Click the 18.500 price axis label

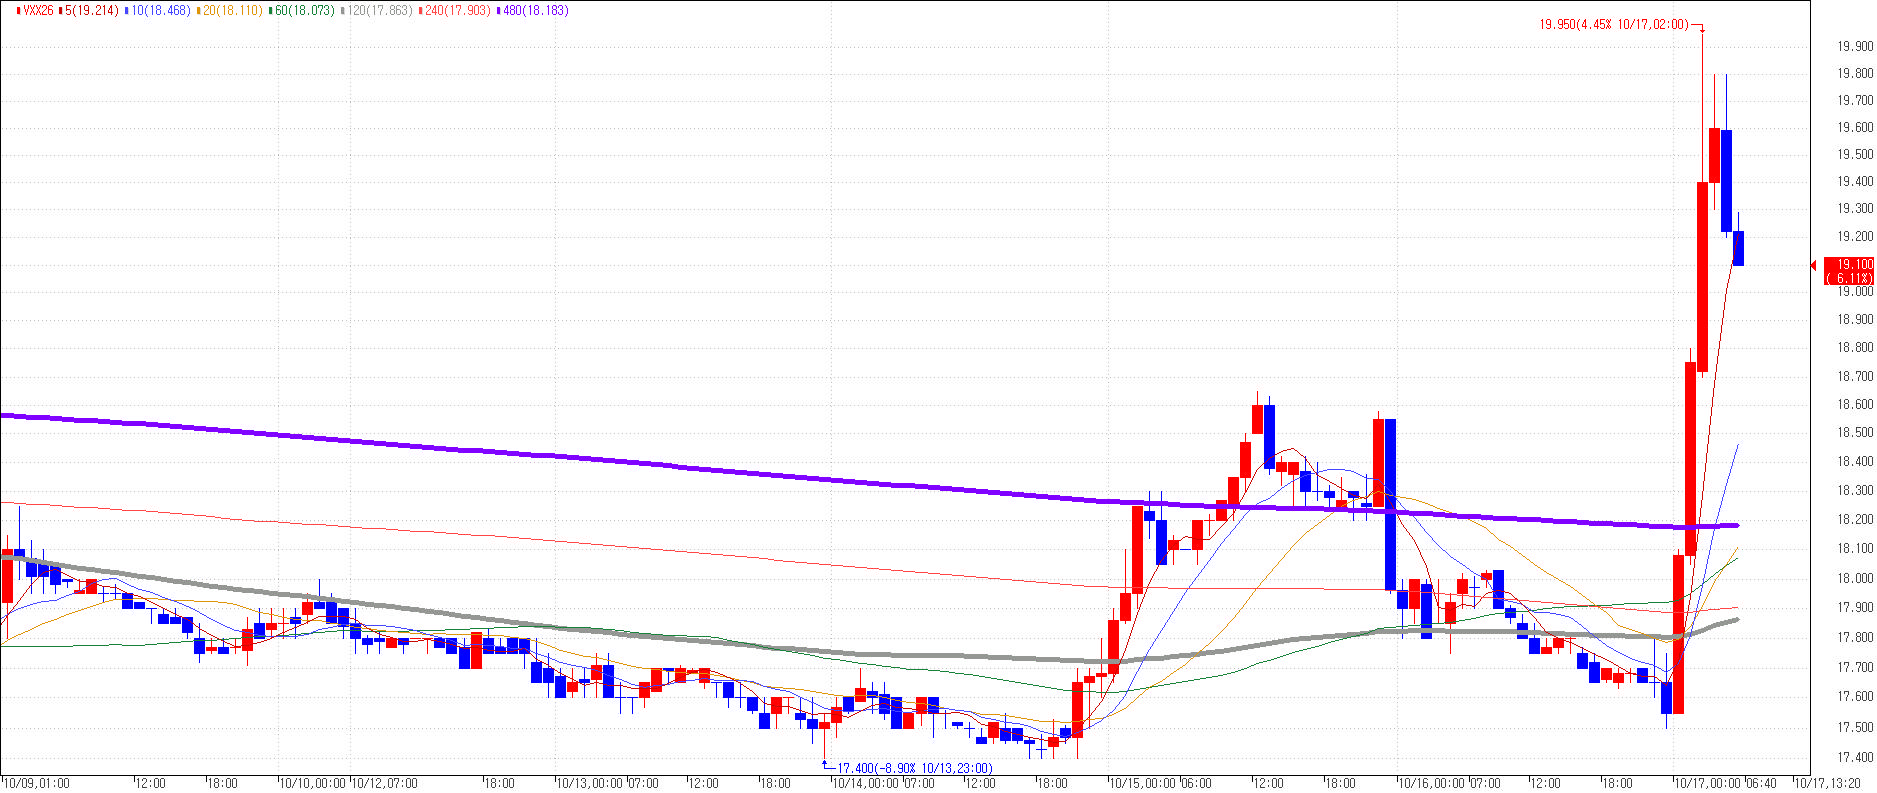pos(1855,433)
